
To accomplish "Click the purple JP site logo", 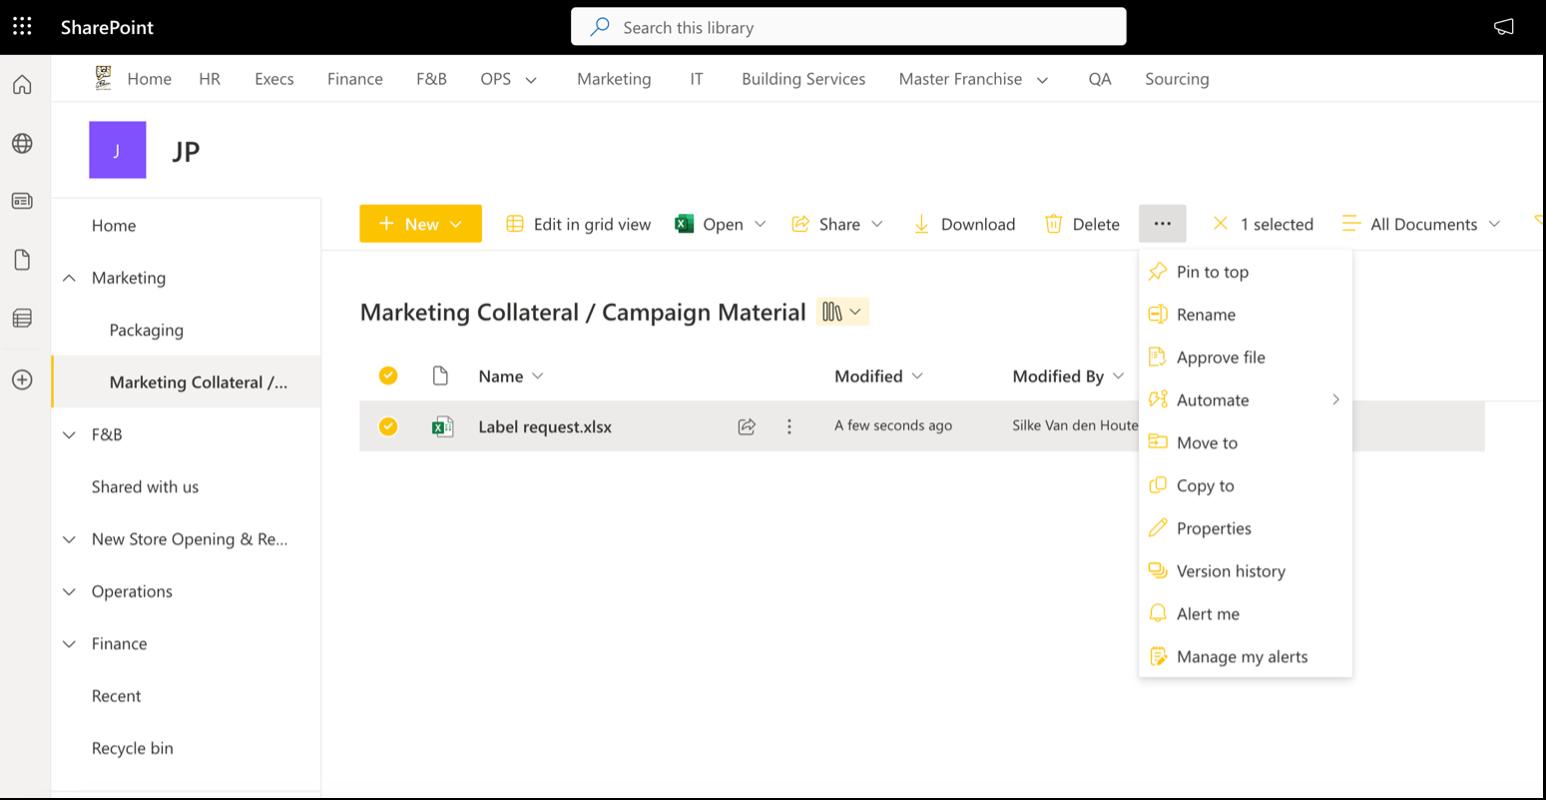I will (117, 150).
